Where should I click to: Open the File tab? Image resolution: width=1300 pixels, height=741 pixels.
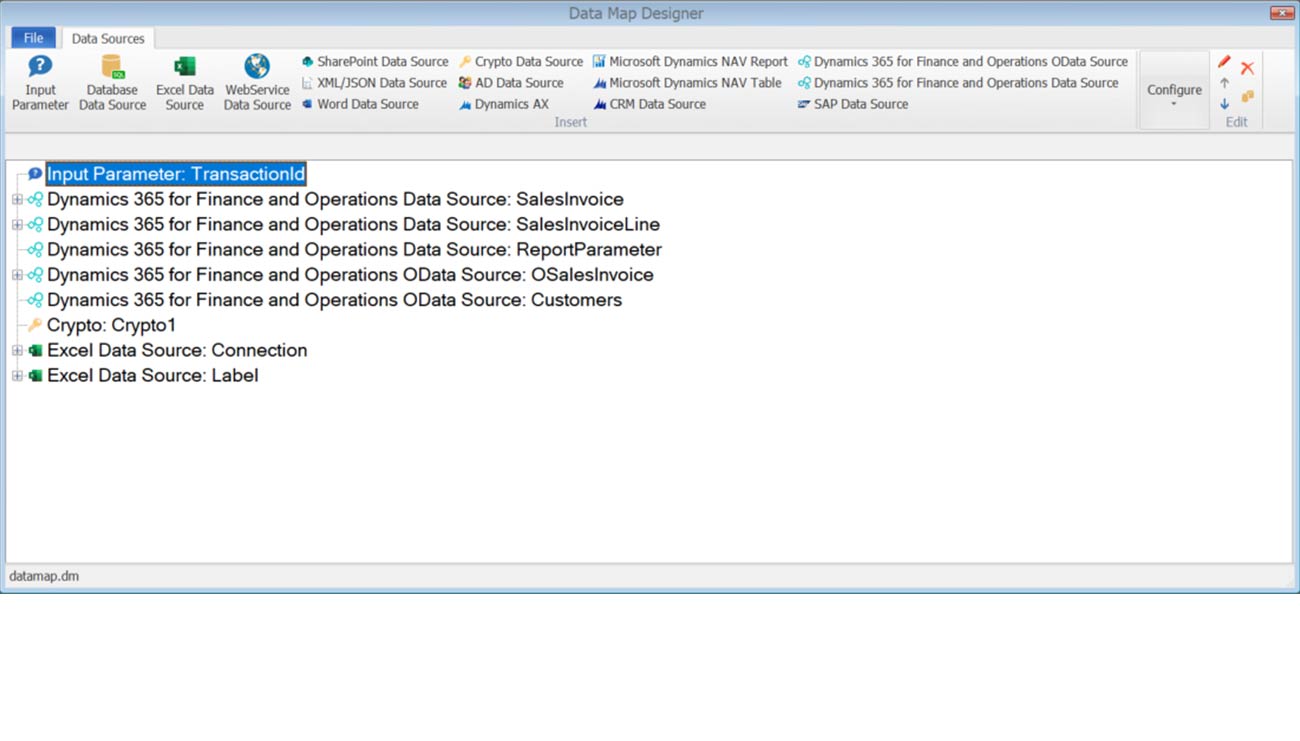coord(33,38)
